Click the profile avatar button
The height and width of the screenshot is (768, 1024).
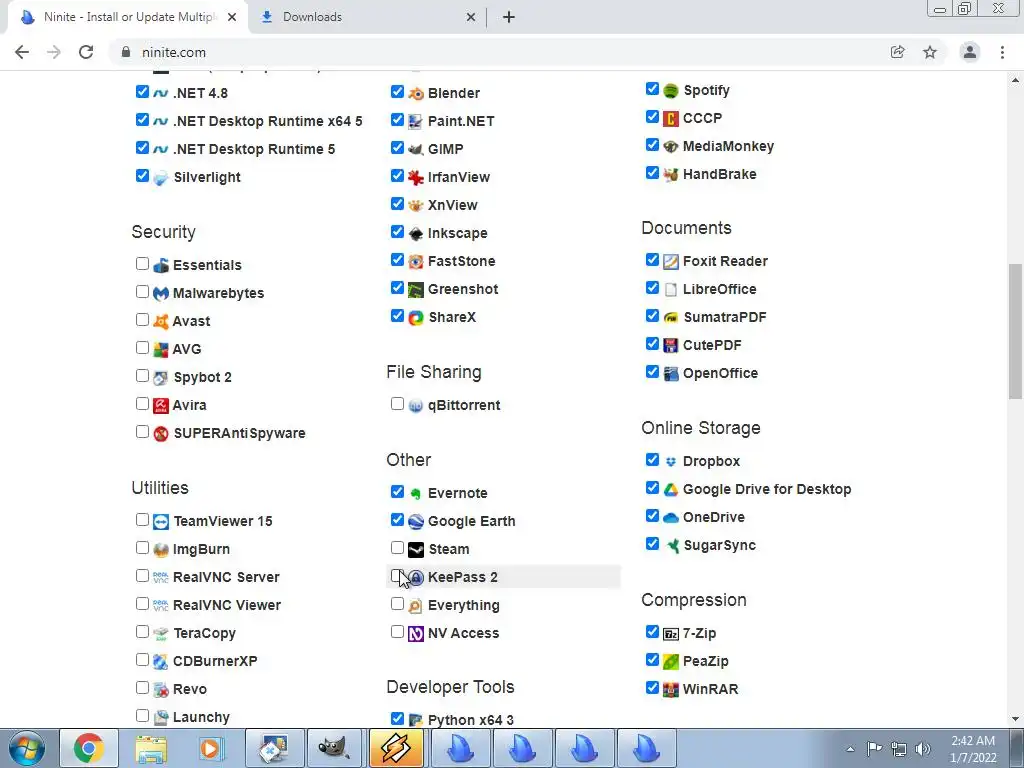[x=970, y=52]
